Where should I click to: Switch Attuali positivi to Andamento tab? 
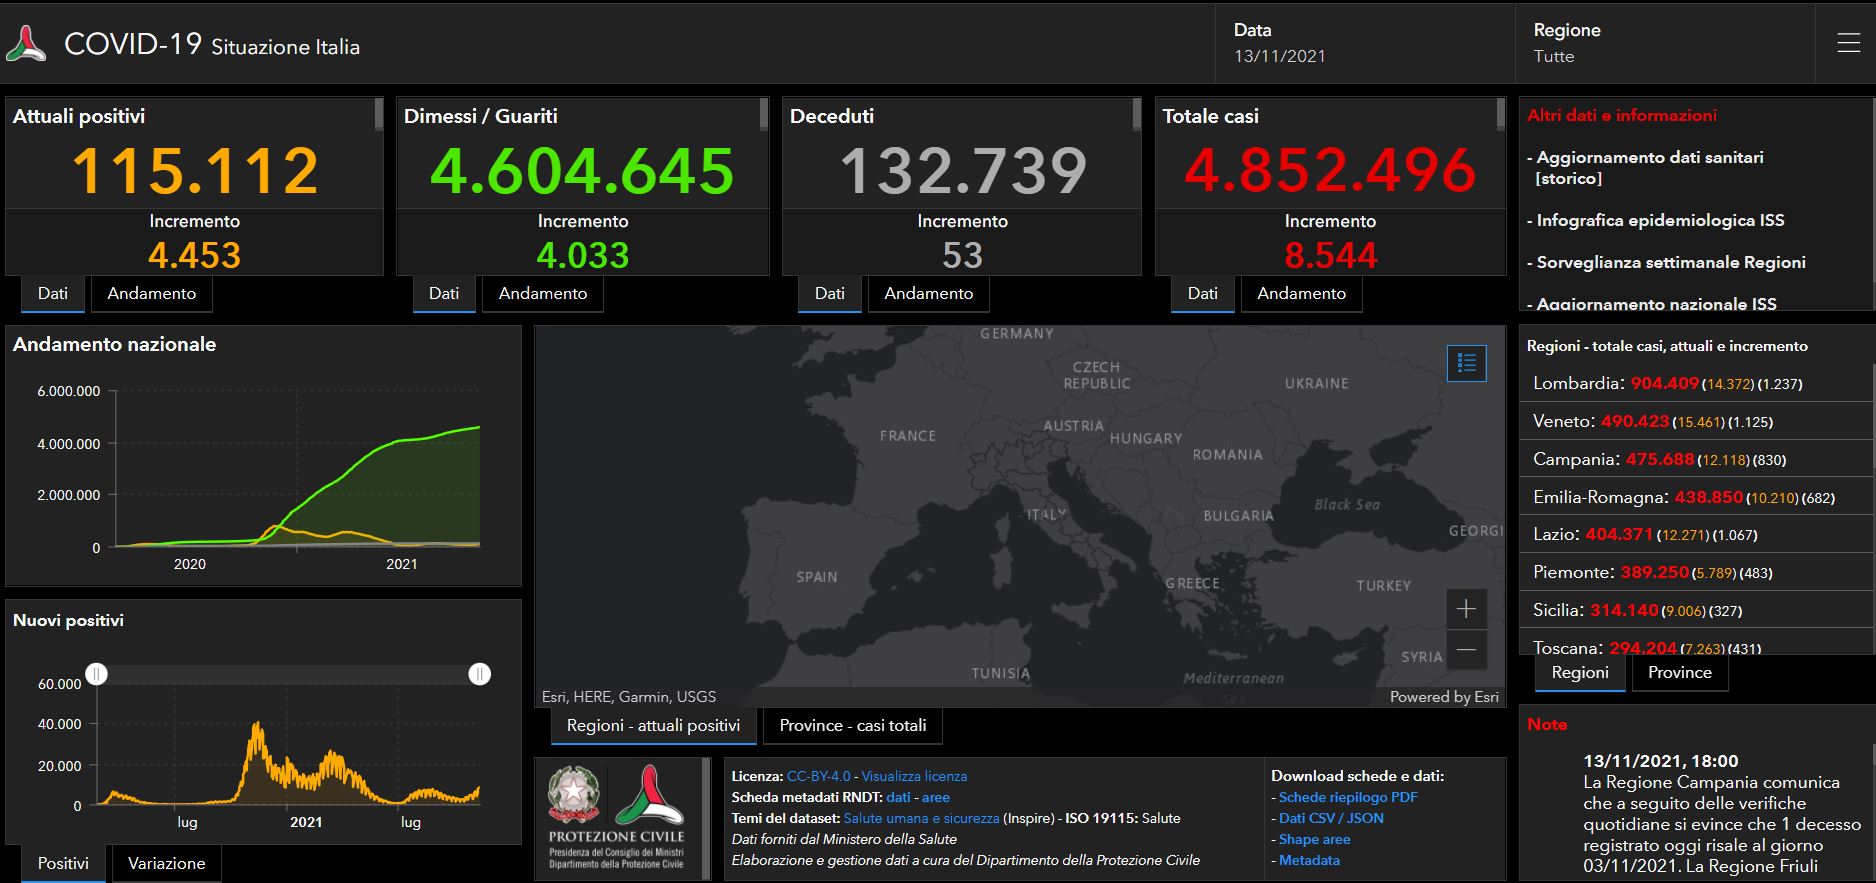(152, 294)
